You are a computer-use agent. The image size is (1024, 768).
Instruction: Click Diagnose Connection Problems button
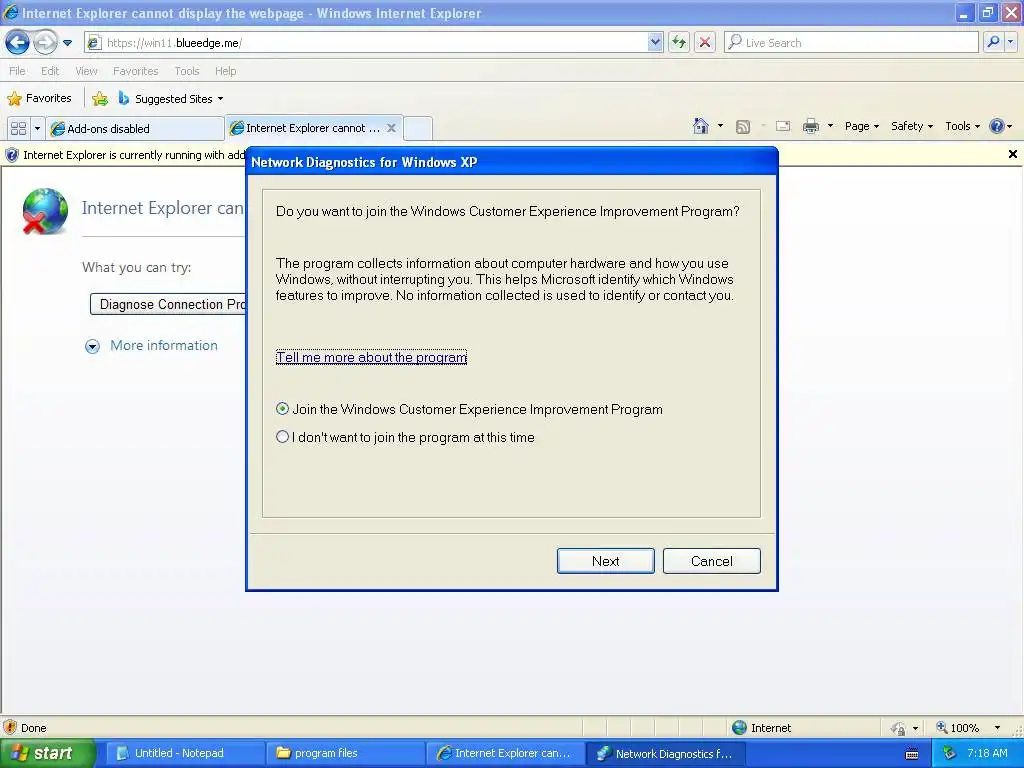click(x=168, y=304)
